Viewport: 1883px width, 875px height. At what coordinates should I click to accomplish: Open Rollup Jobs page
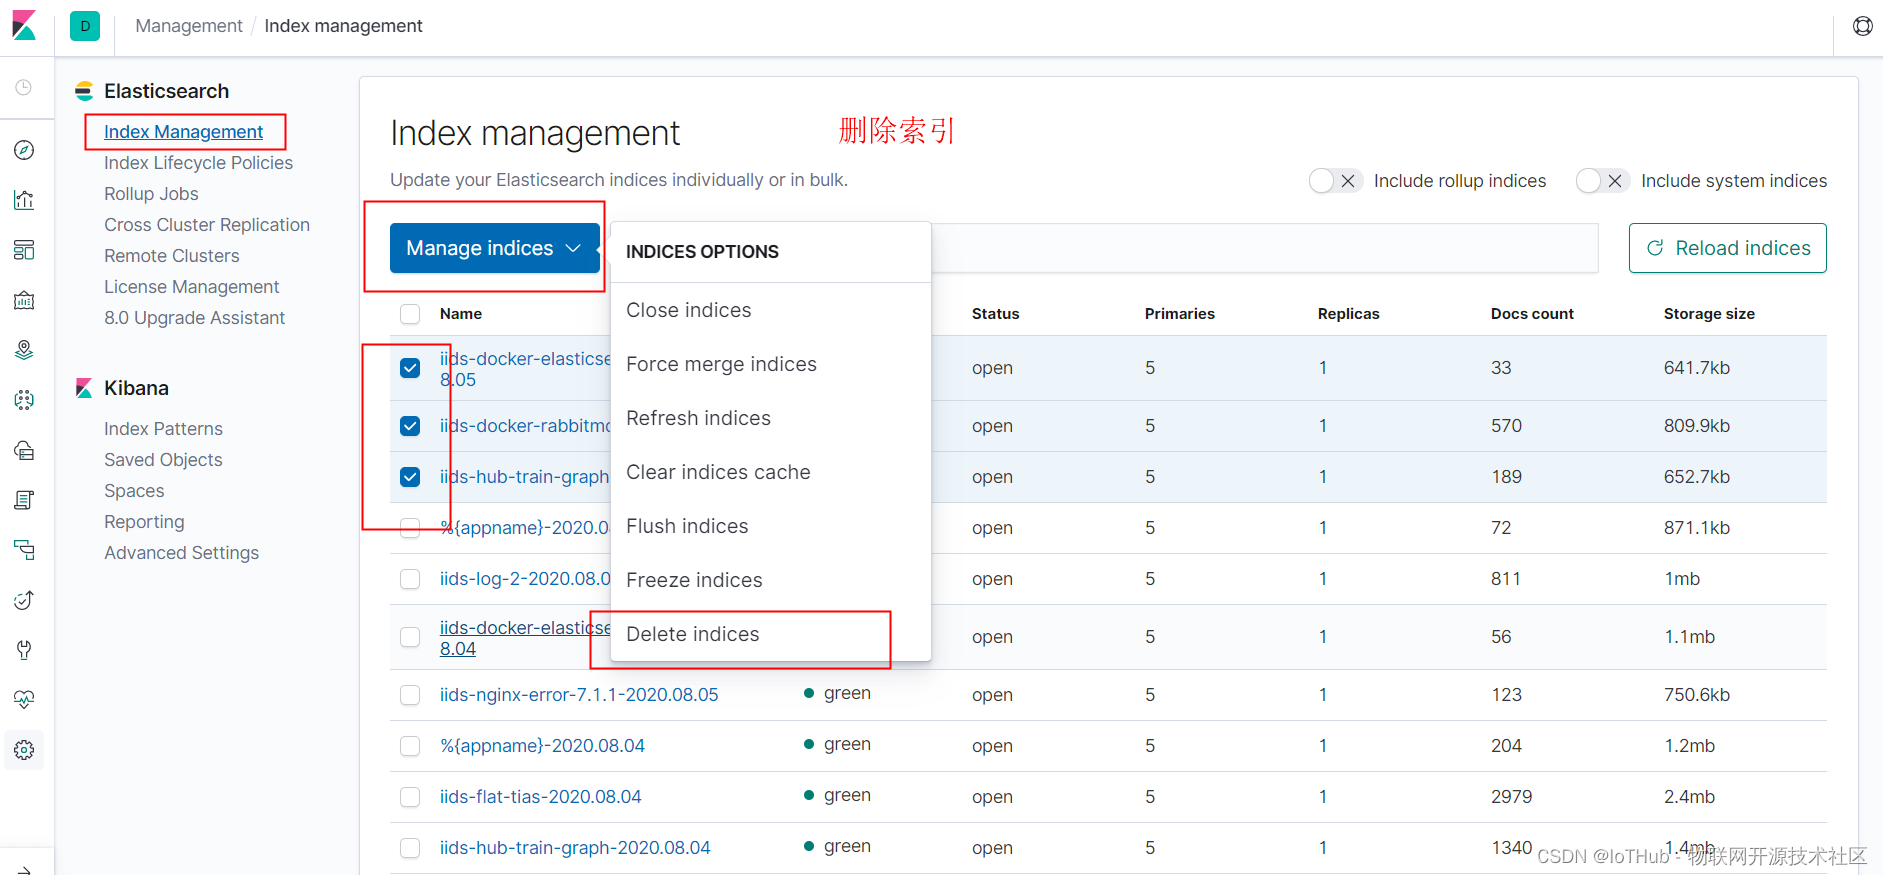coord(151,194)
